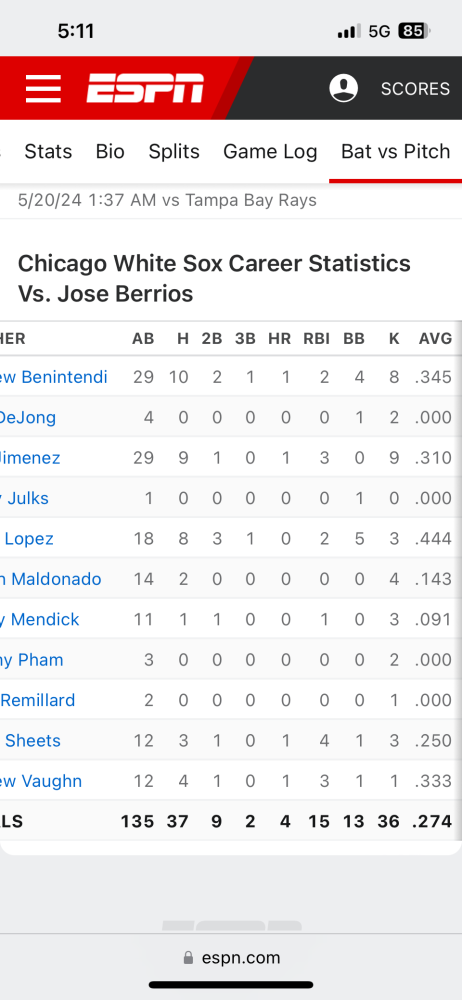Screen dimensions: 462x1000
Task: Select the Game Log tab
Action: point(270,151)
